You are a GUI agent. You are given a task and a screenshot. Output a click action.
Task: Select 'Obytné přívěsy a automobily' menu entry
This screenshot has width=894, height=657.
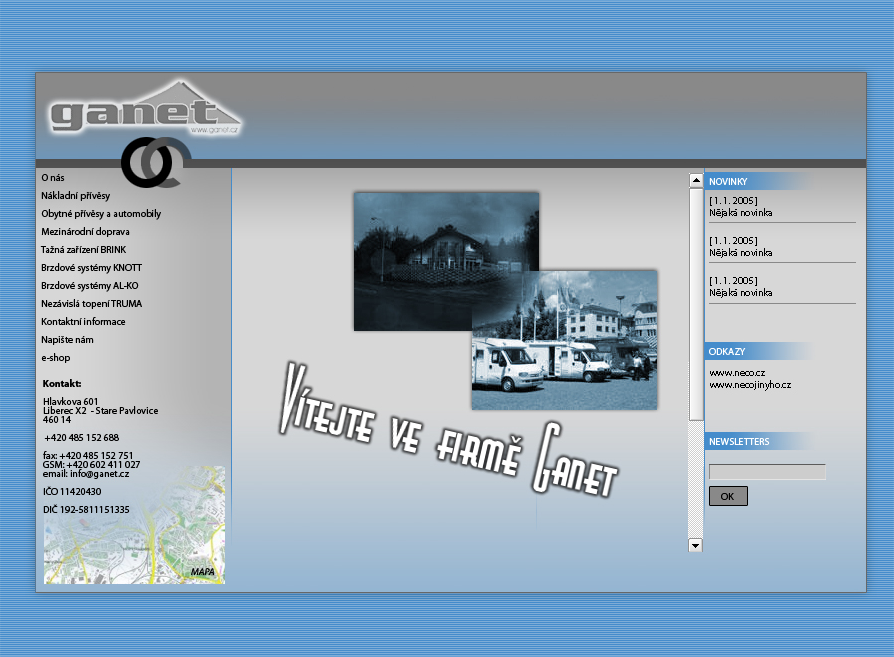(101, 213)
